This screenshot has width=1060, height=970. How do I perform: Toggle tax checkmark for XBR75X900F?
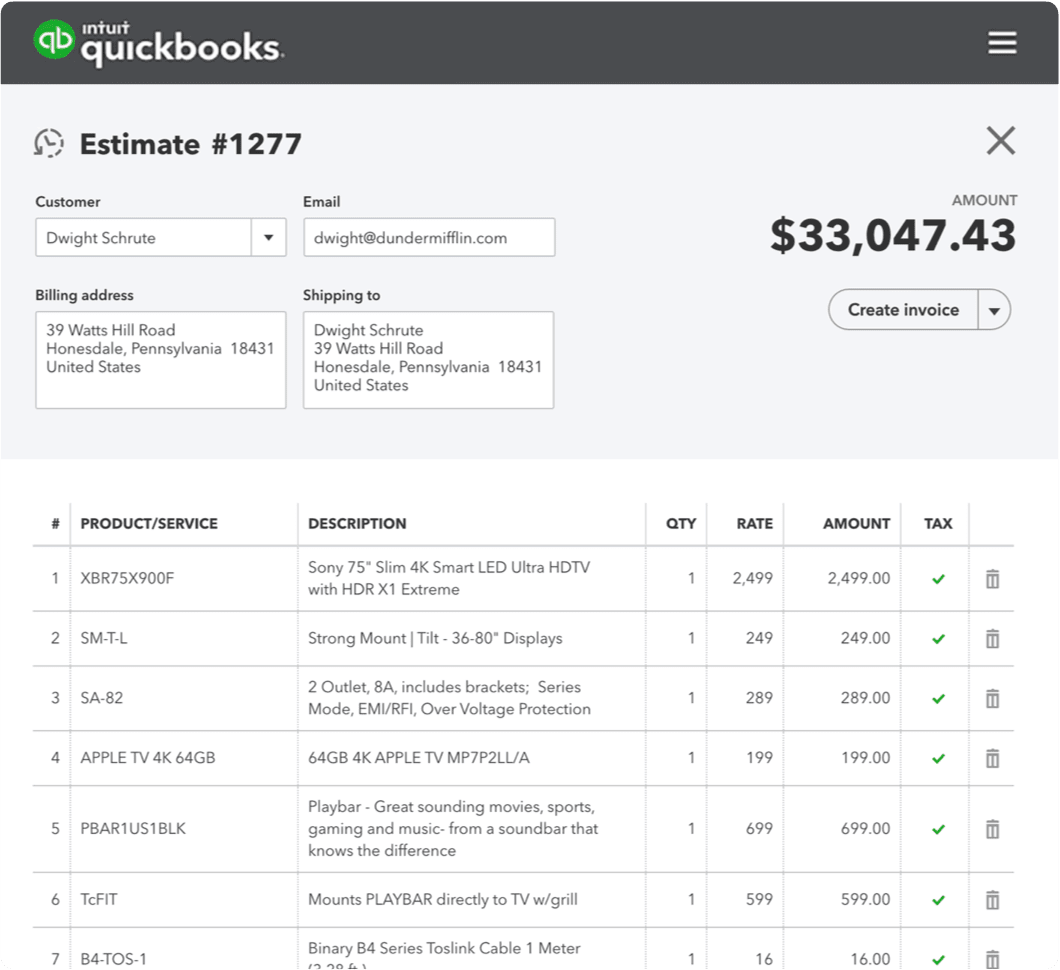tap(938, 579)
